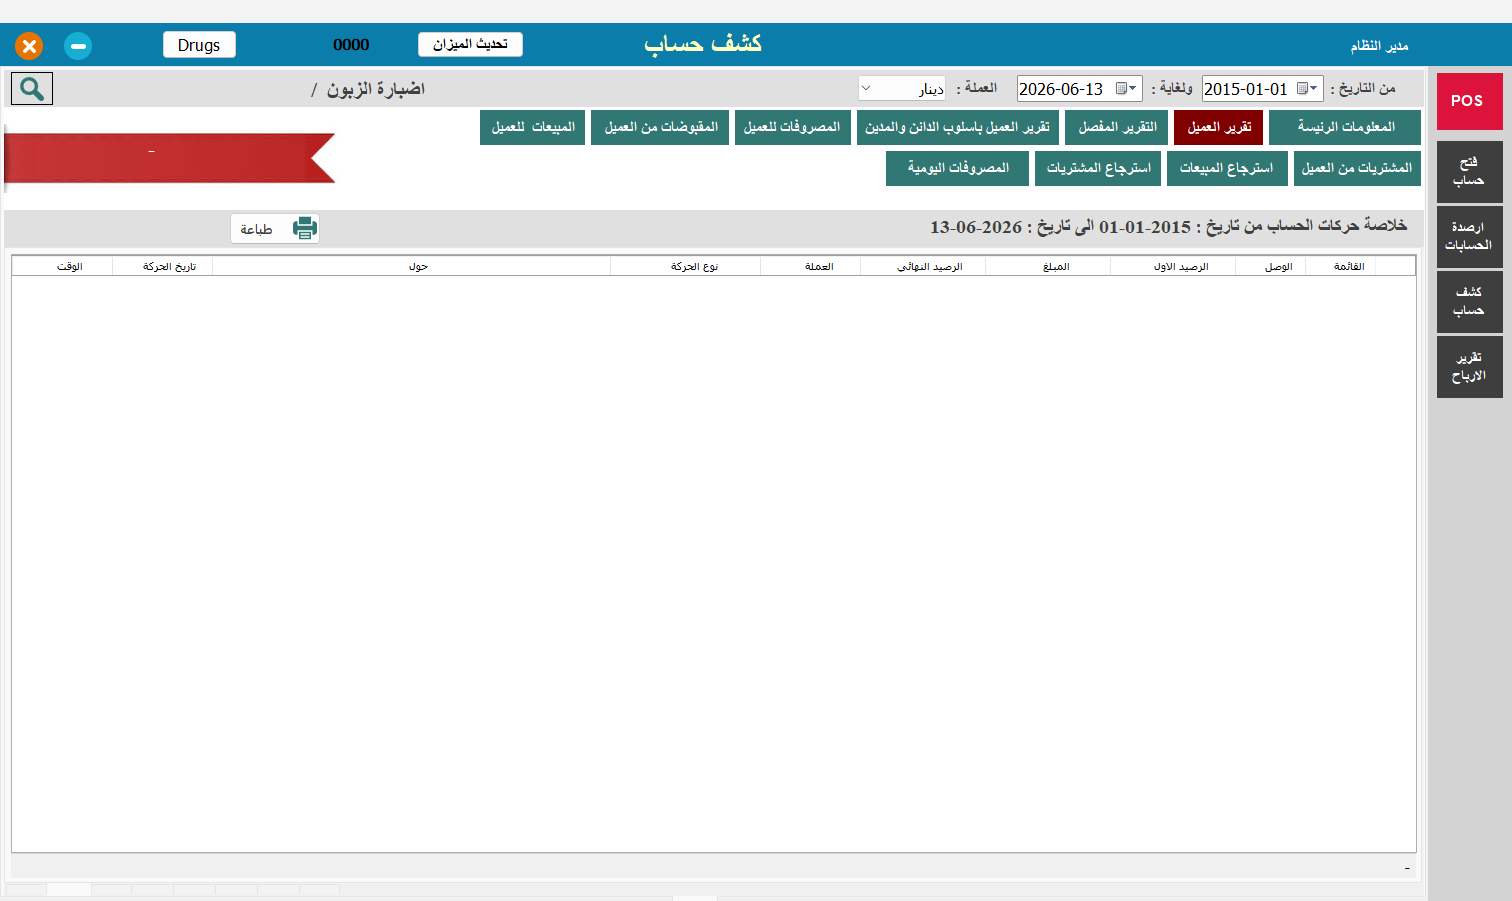The width and height of the screenshot is (1512, 901).
Task: Open the استرجاع المشتريات tab
Action: coord(1098,168)
